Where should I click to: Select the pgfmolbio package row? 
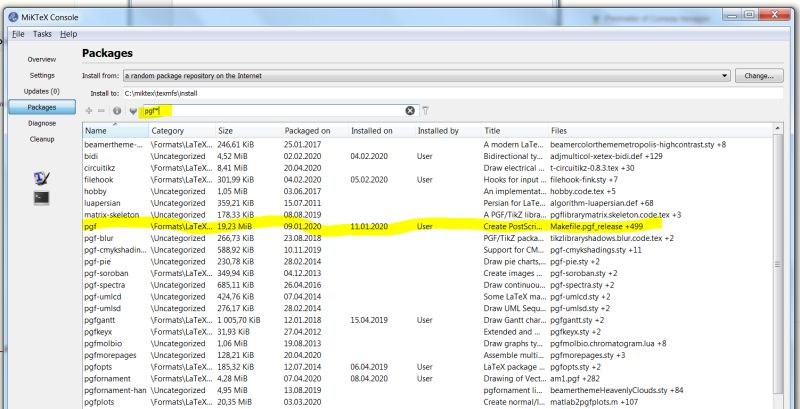click(428, 344)
